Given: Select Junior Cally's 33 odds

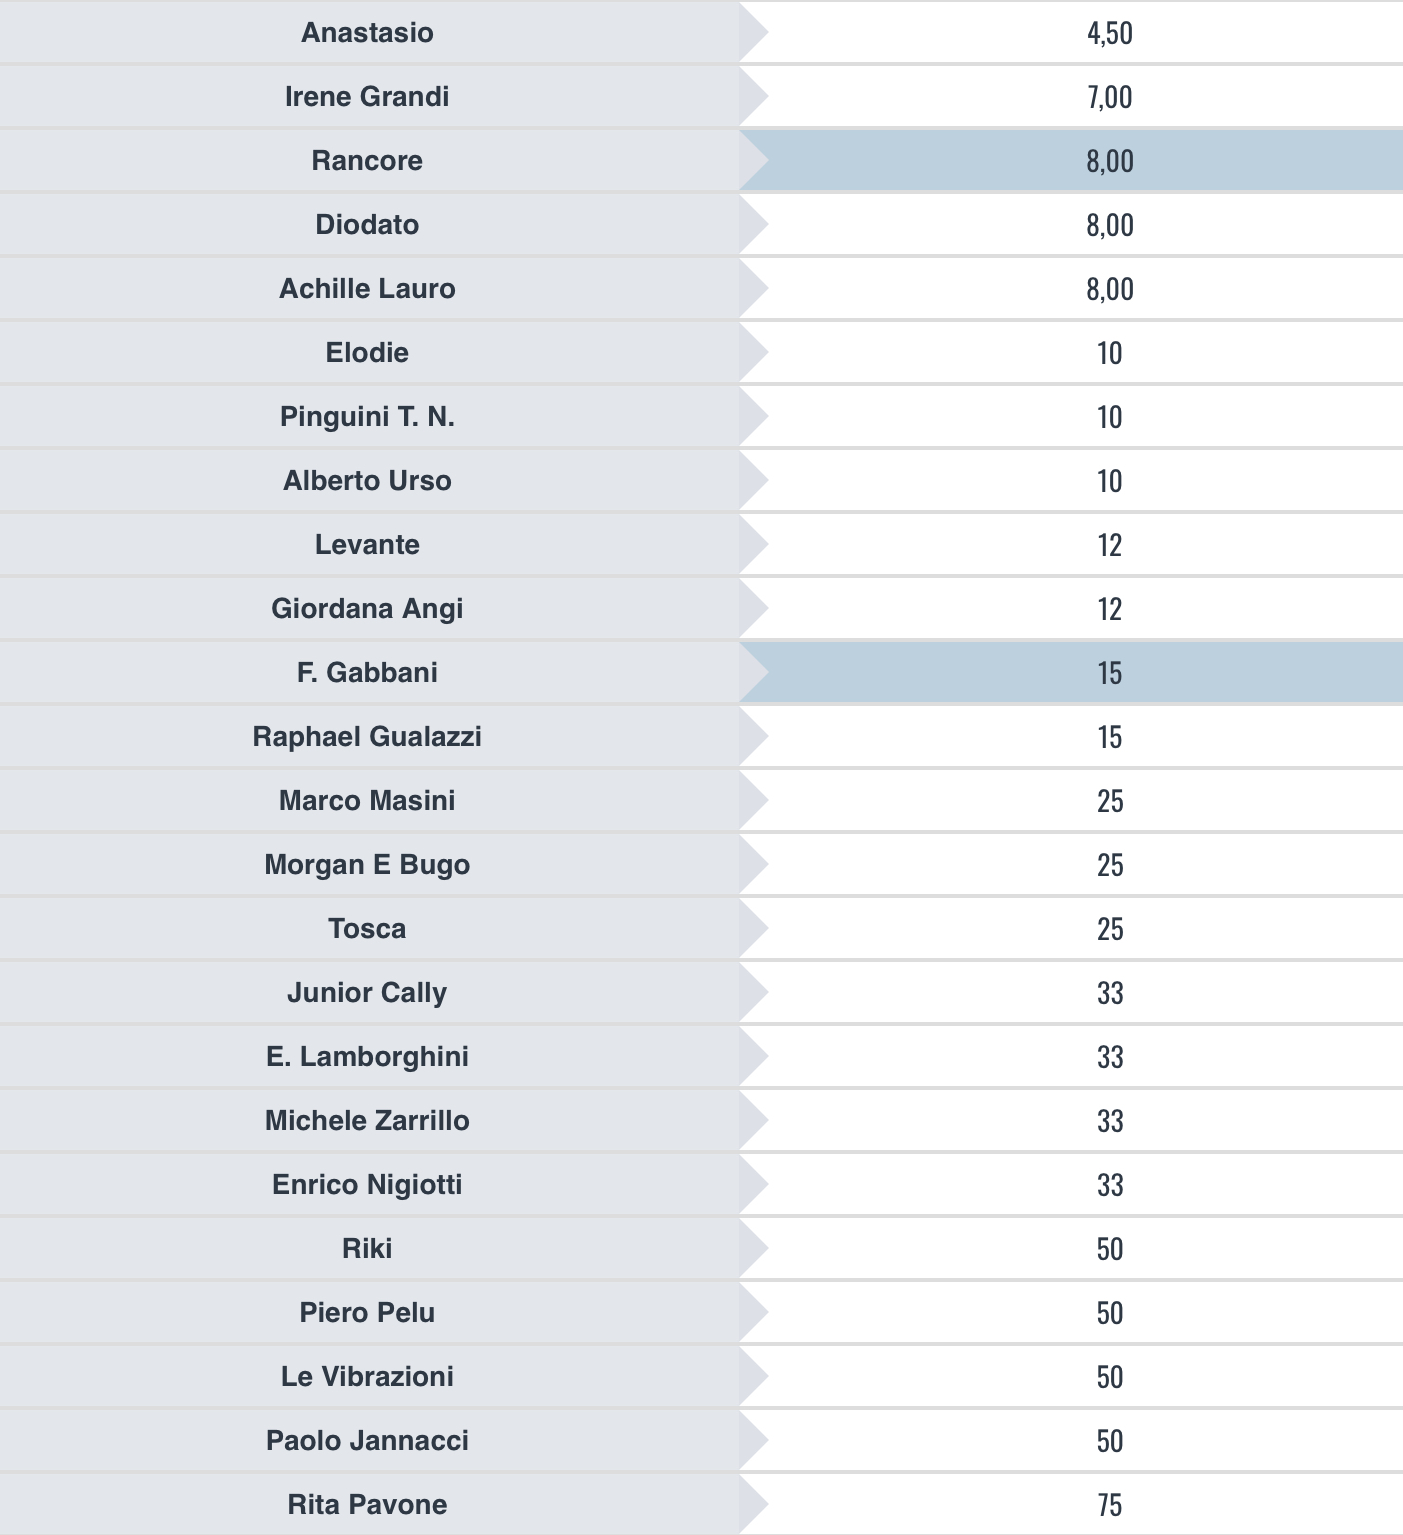Looking at the screenshot, I should (x=1109, y=993).
